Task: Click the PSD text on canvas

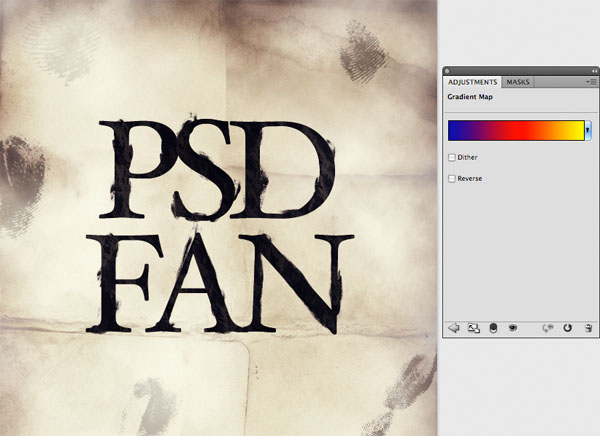Action: coord(217,168)
